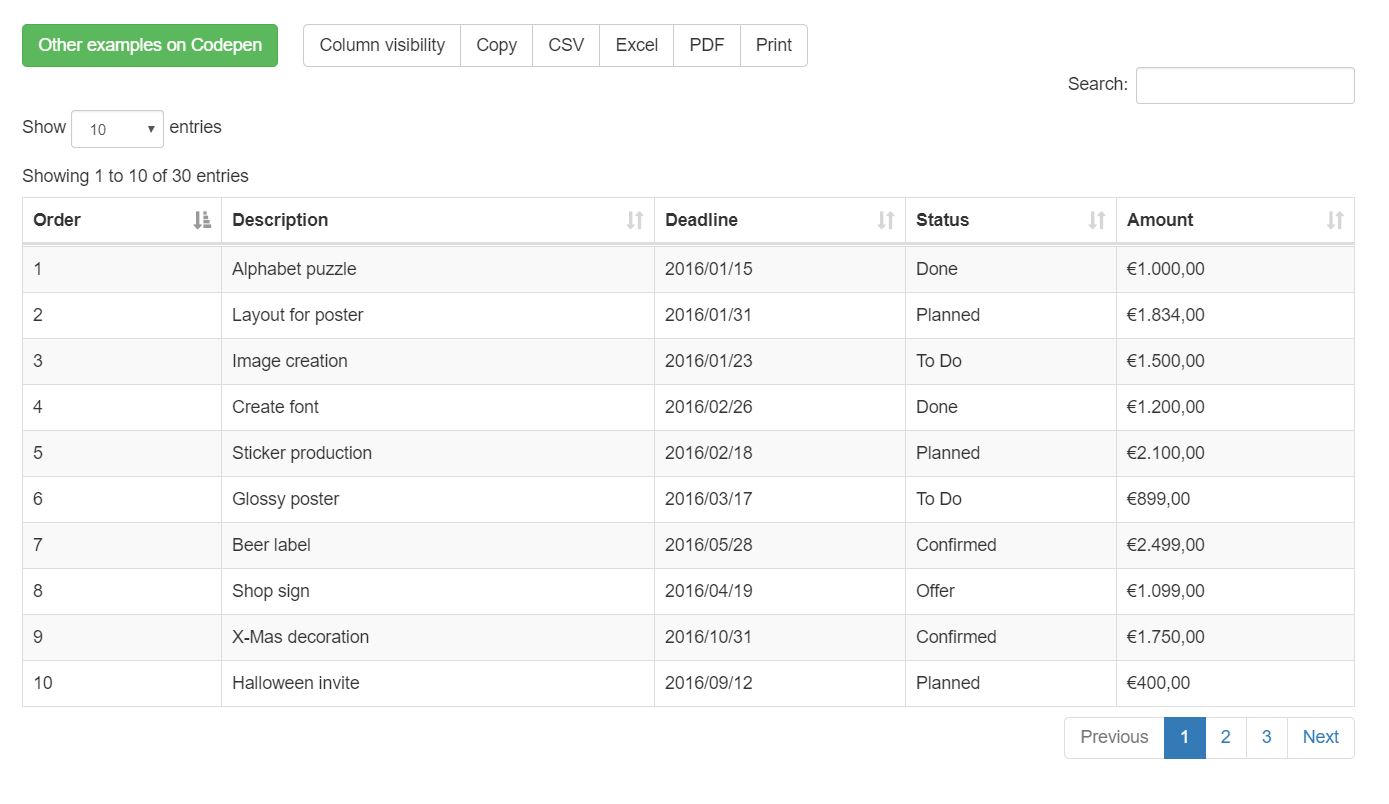Go to page 2 of results
Screen dimensions: 1389x804
click(1225, 737)
